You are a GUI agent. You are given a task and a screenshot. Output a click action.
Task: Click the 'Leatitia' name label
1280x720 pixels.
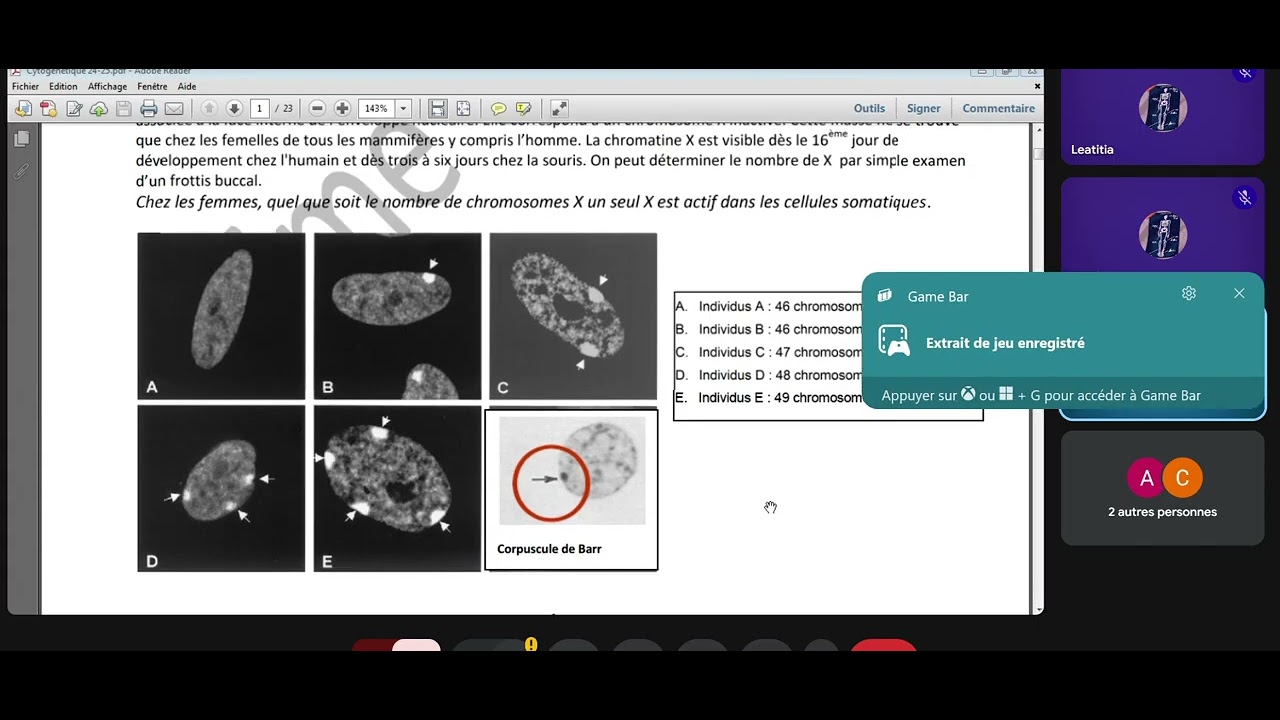tap(1092, 150)
